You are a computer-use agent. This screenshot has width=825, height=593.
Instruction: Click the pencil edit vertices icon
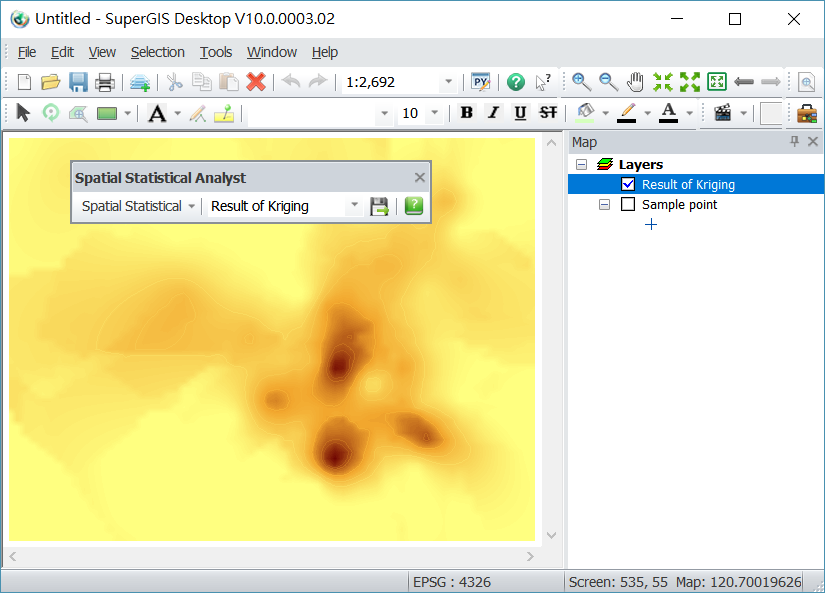pyautogui.click(x=198, y=113)
